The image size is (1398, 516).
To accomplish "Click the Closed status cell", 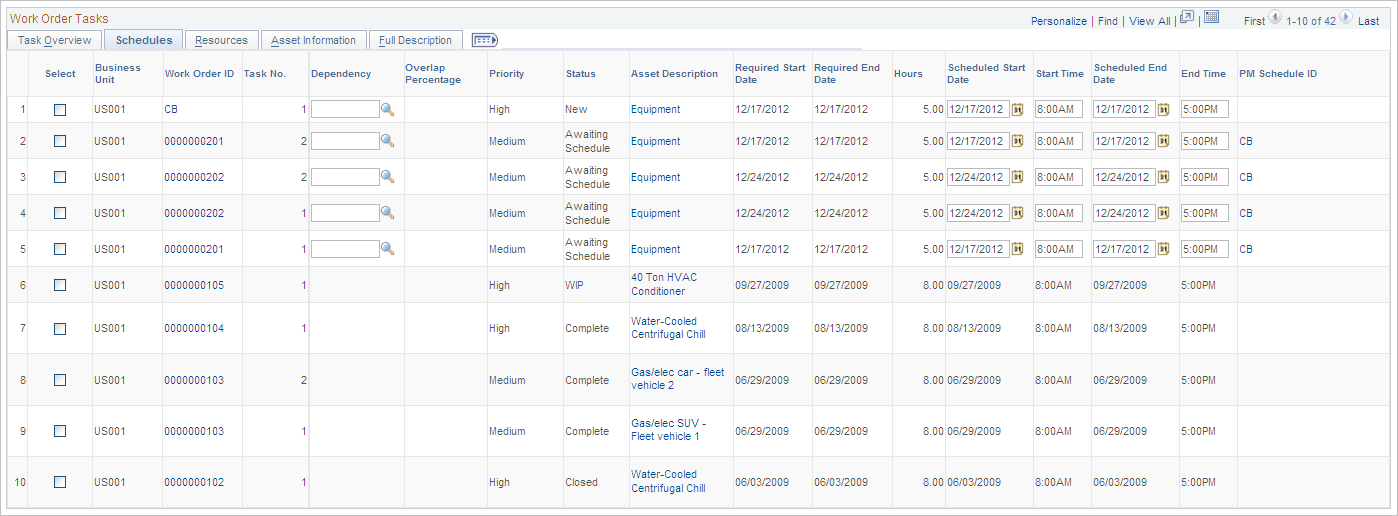I will pos(581,482).
